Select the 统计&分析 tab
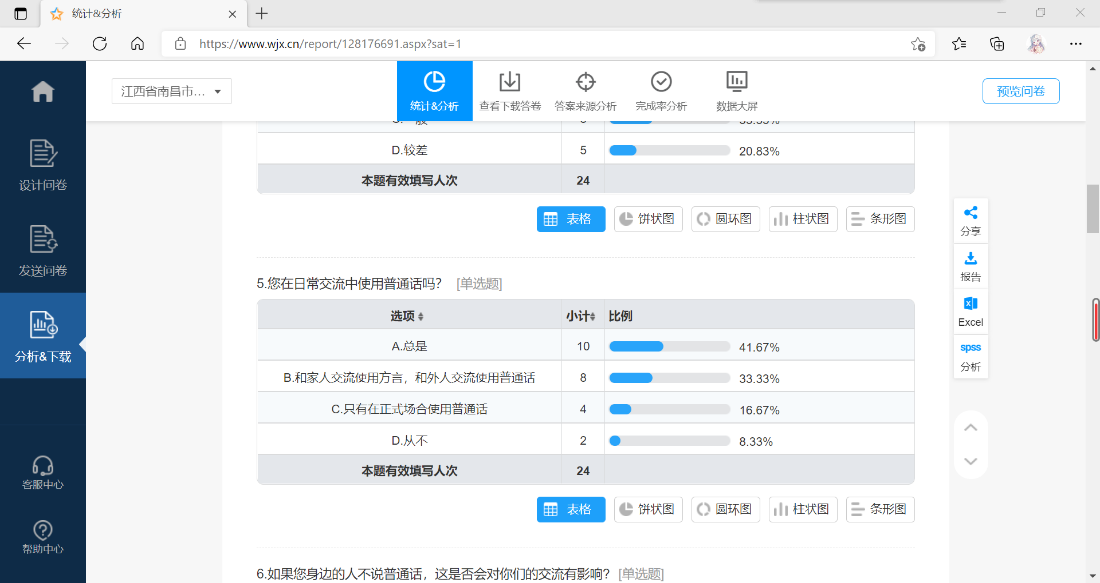Screen dimensions: 1100x583 click(434, 91)
